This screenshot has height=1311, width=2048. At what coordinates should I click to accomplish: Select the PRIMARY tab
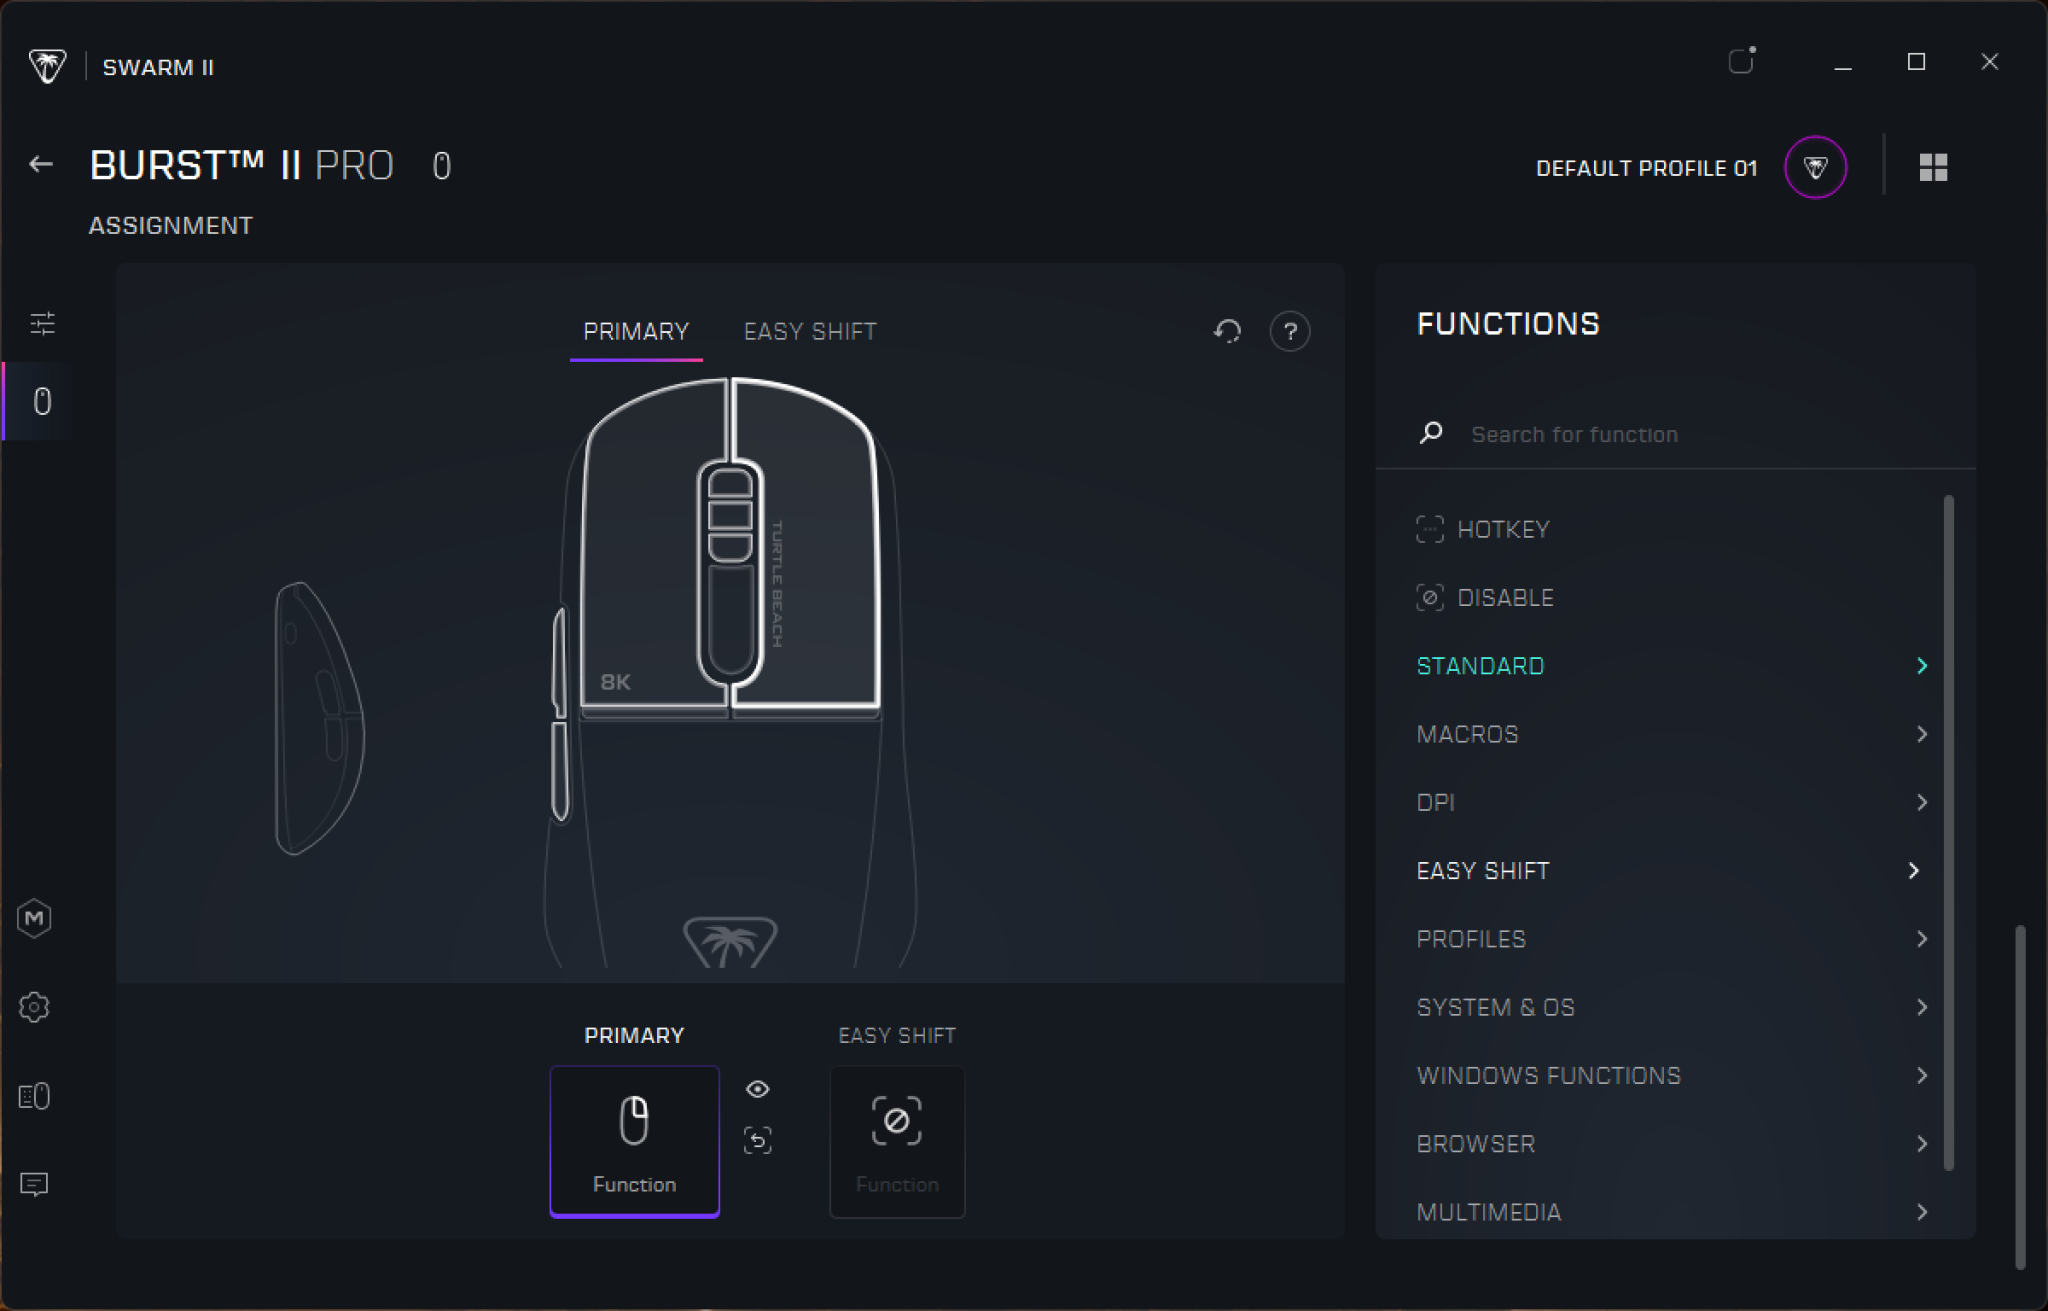coord(636,331)
